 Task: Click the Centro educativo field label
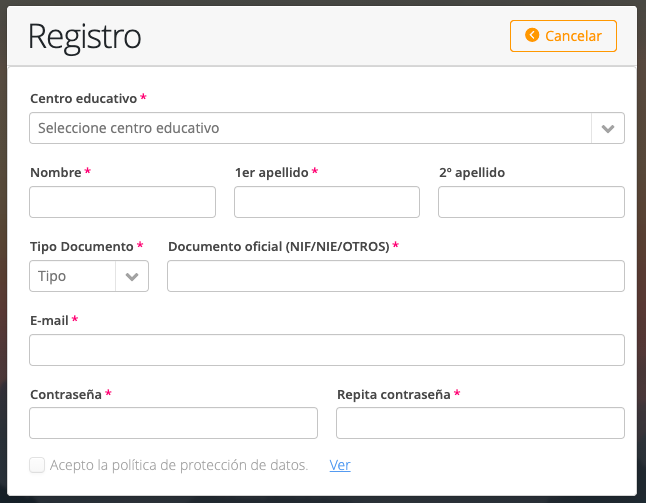click(84, 98)
